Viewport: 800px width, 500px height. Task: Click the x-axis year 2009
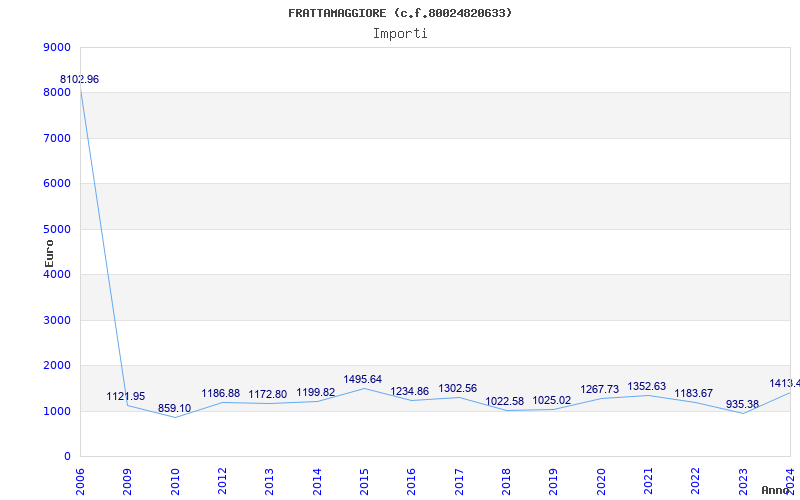click(x=127, y=482)
